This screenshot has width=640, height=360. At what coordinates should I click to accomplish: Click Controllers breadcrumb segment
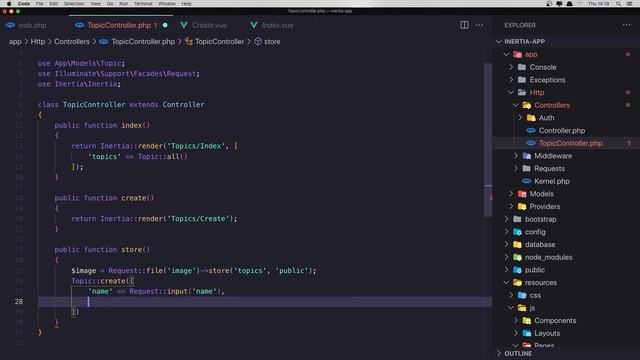(x=71, y=42)
